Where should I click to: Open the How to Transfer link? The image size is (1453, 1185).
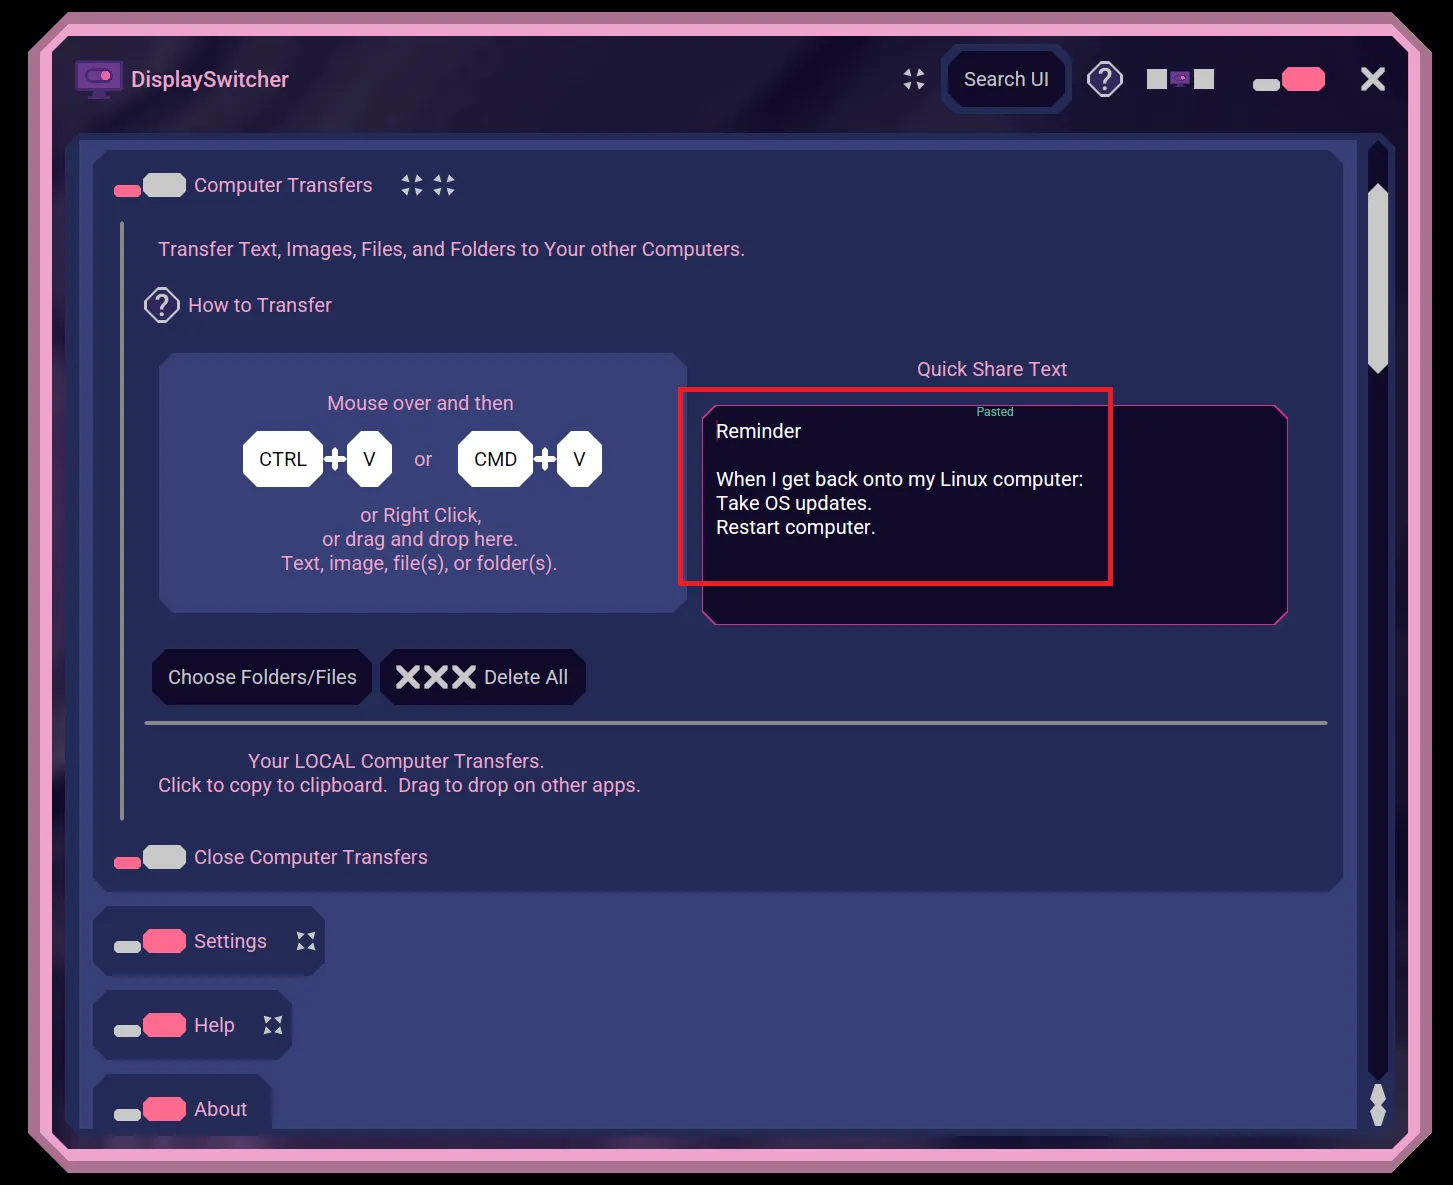tap(260, 305)
